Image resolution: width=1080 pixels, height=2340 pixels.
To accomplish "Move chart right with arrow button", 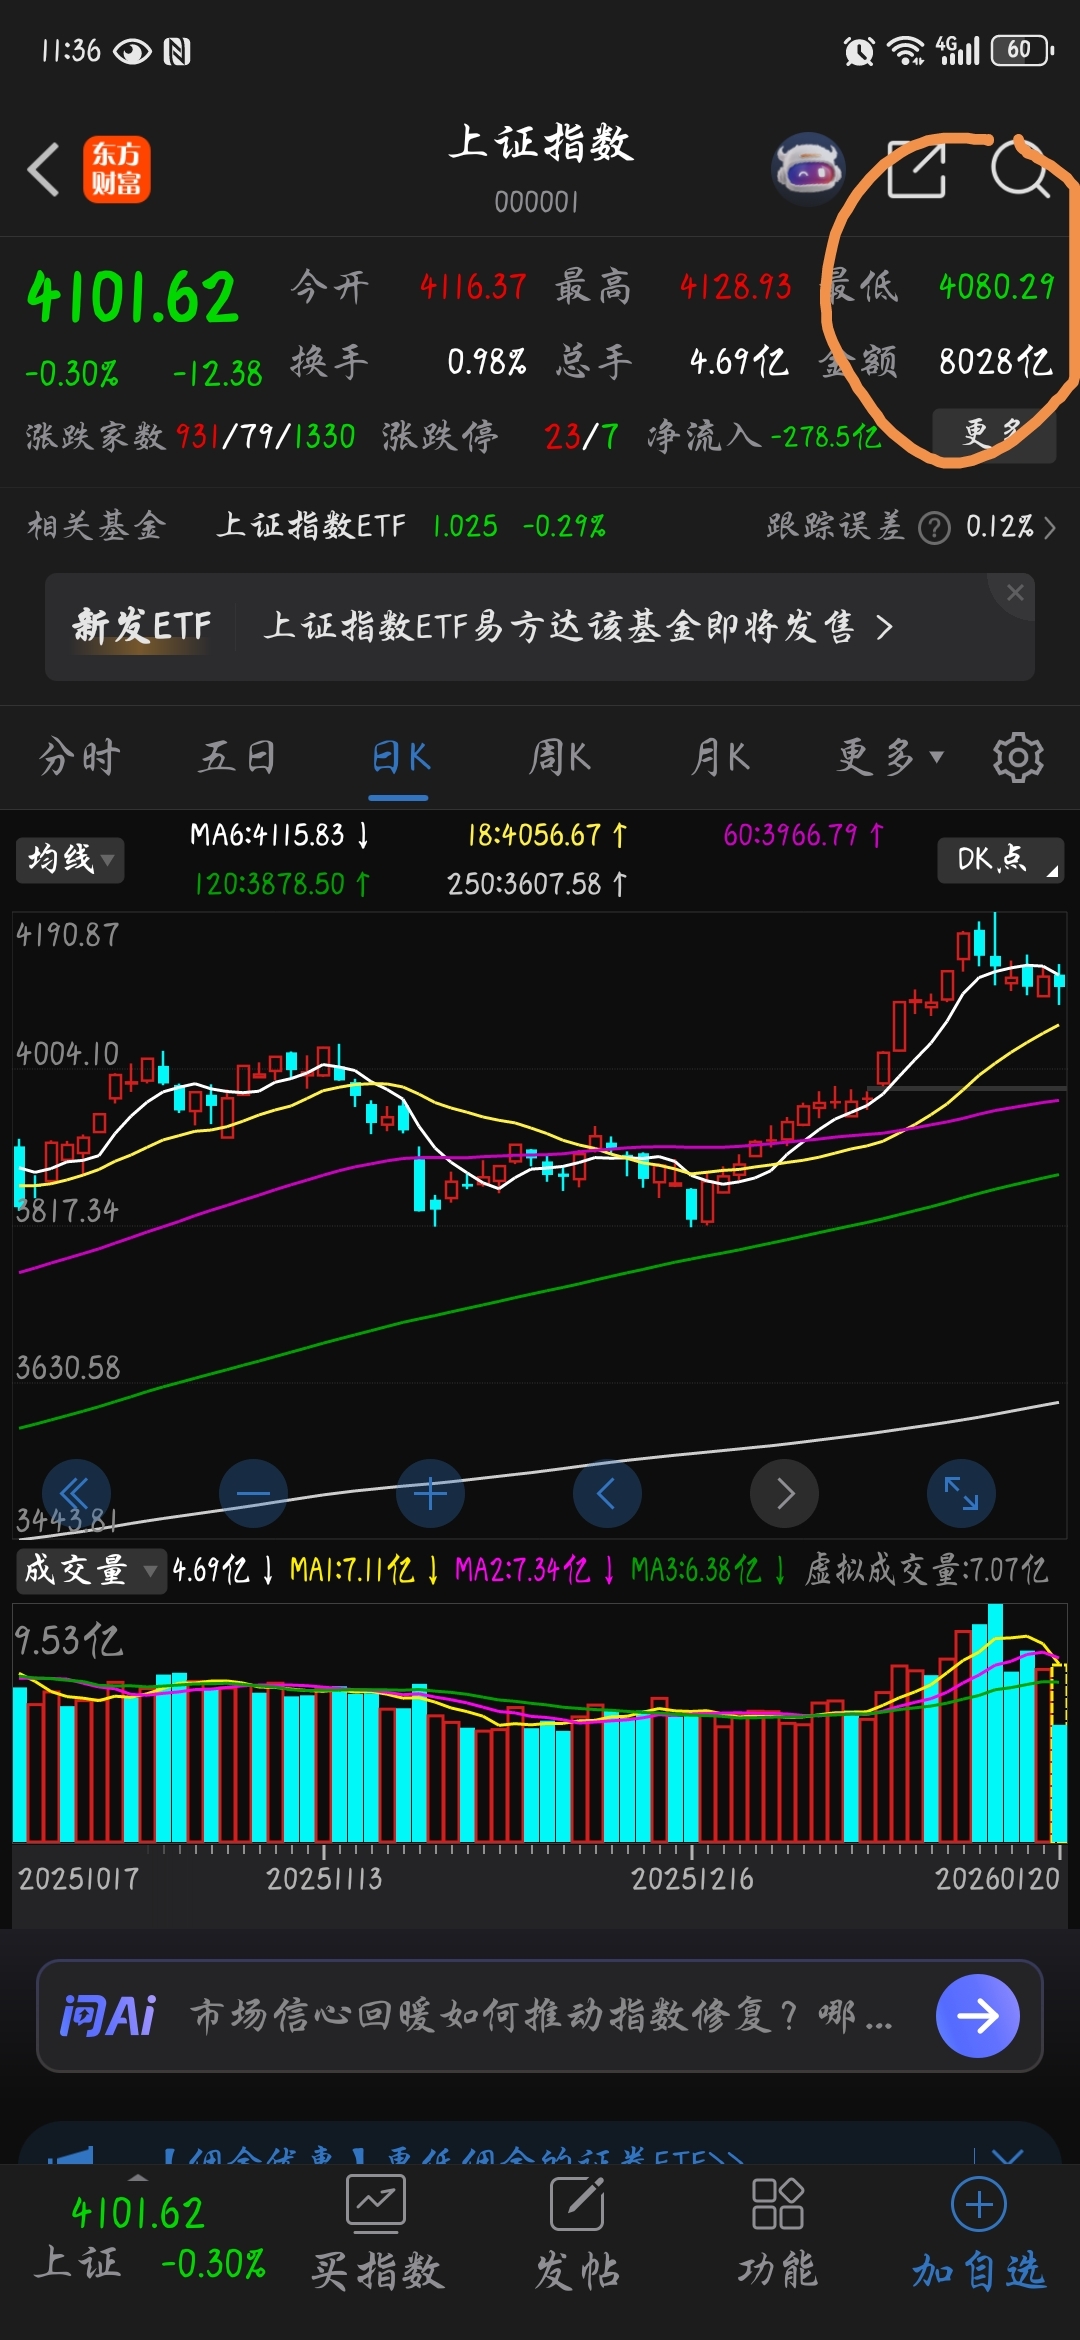I will point(784,1493).
